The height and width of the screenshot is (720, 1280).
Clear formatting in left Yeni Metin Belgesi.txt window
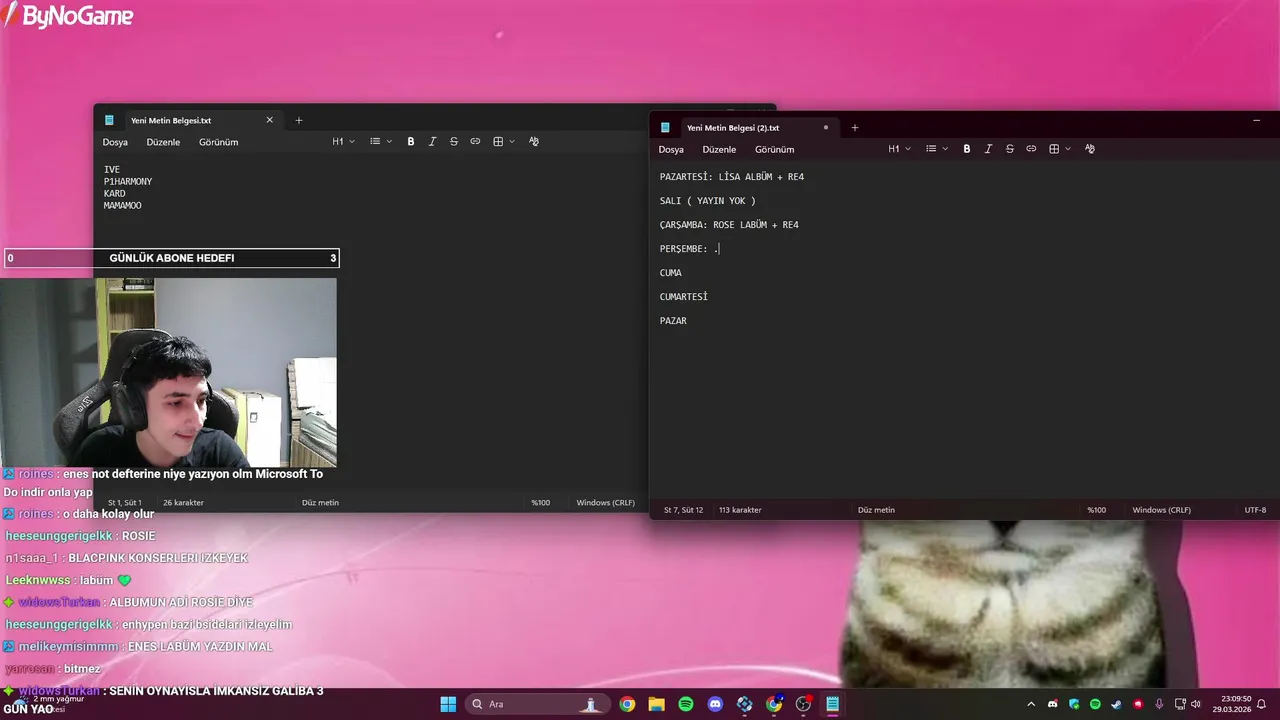click(534, 142)
